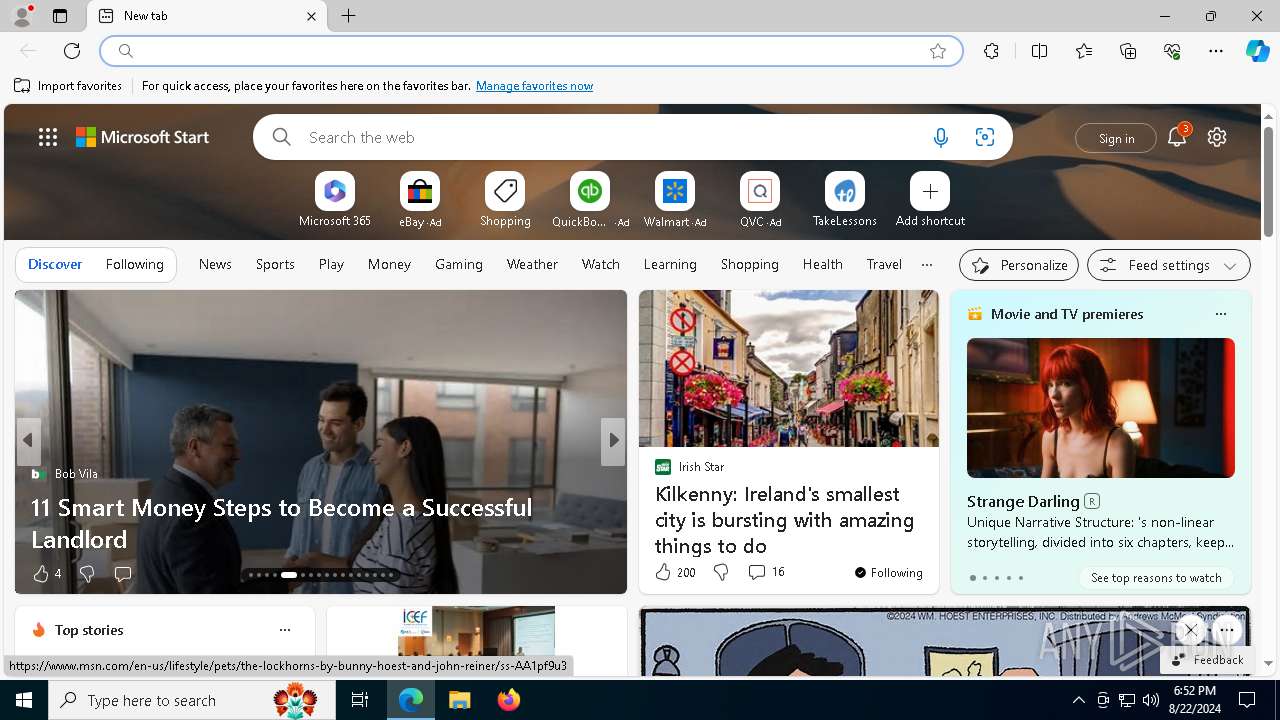
Task: Click the Search the web box
Action: click(x=632, y=137)
